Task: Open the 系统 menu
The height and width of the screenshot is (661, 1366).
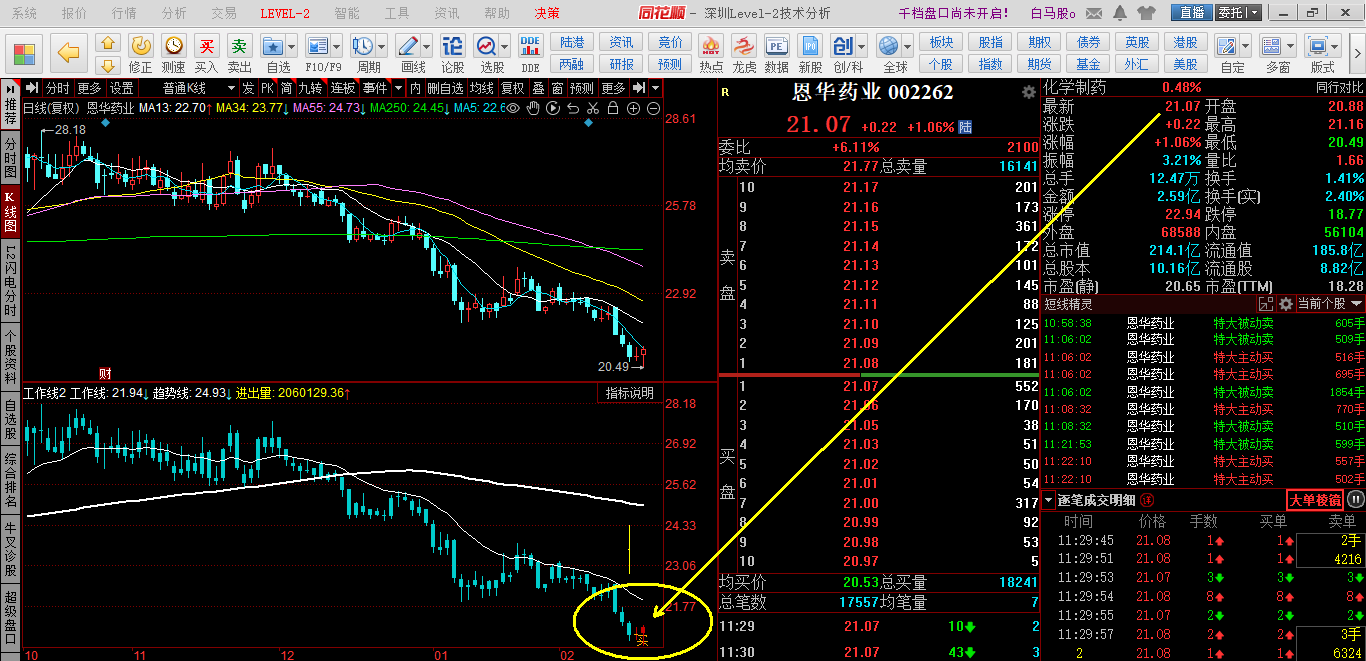Action: (x=24, y=13)
